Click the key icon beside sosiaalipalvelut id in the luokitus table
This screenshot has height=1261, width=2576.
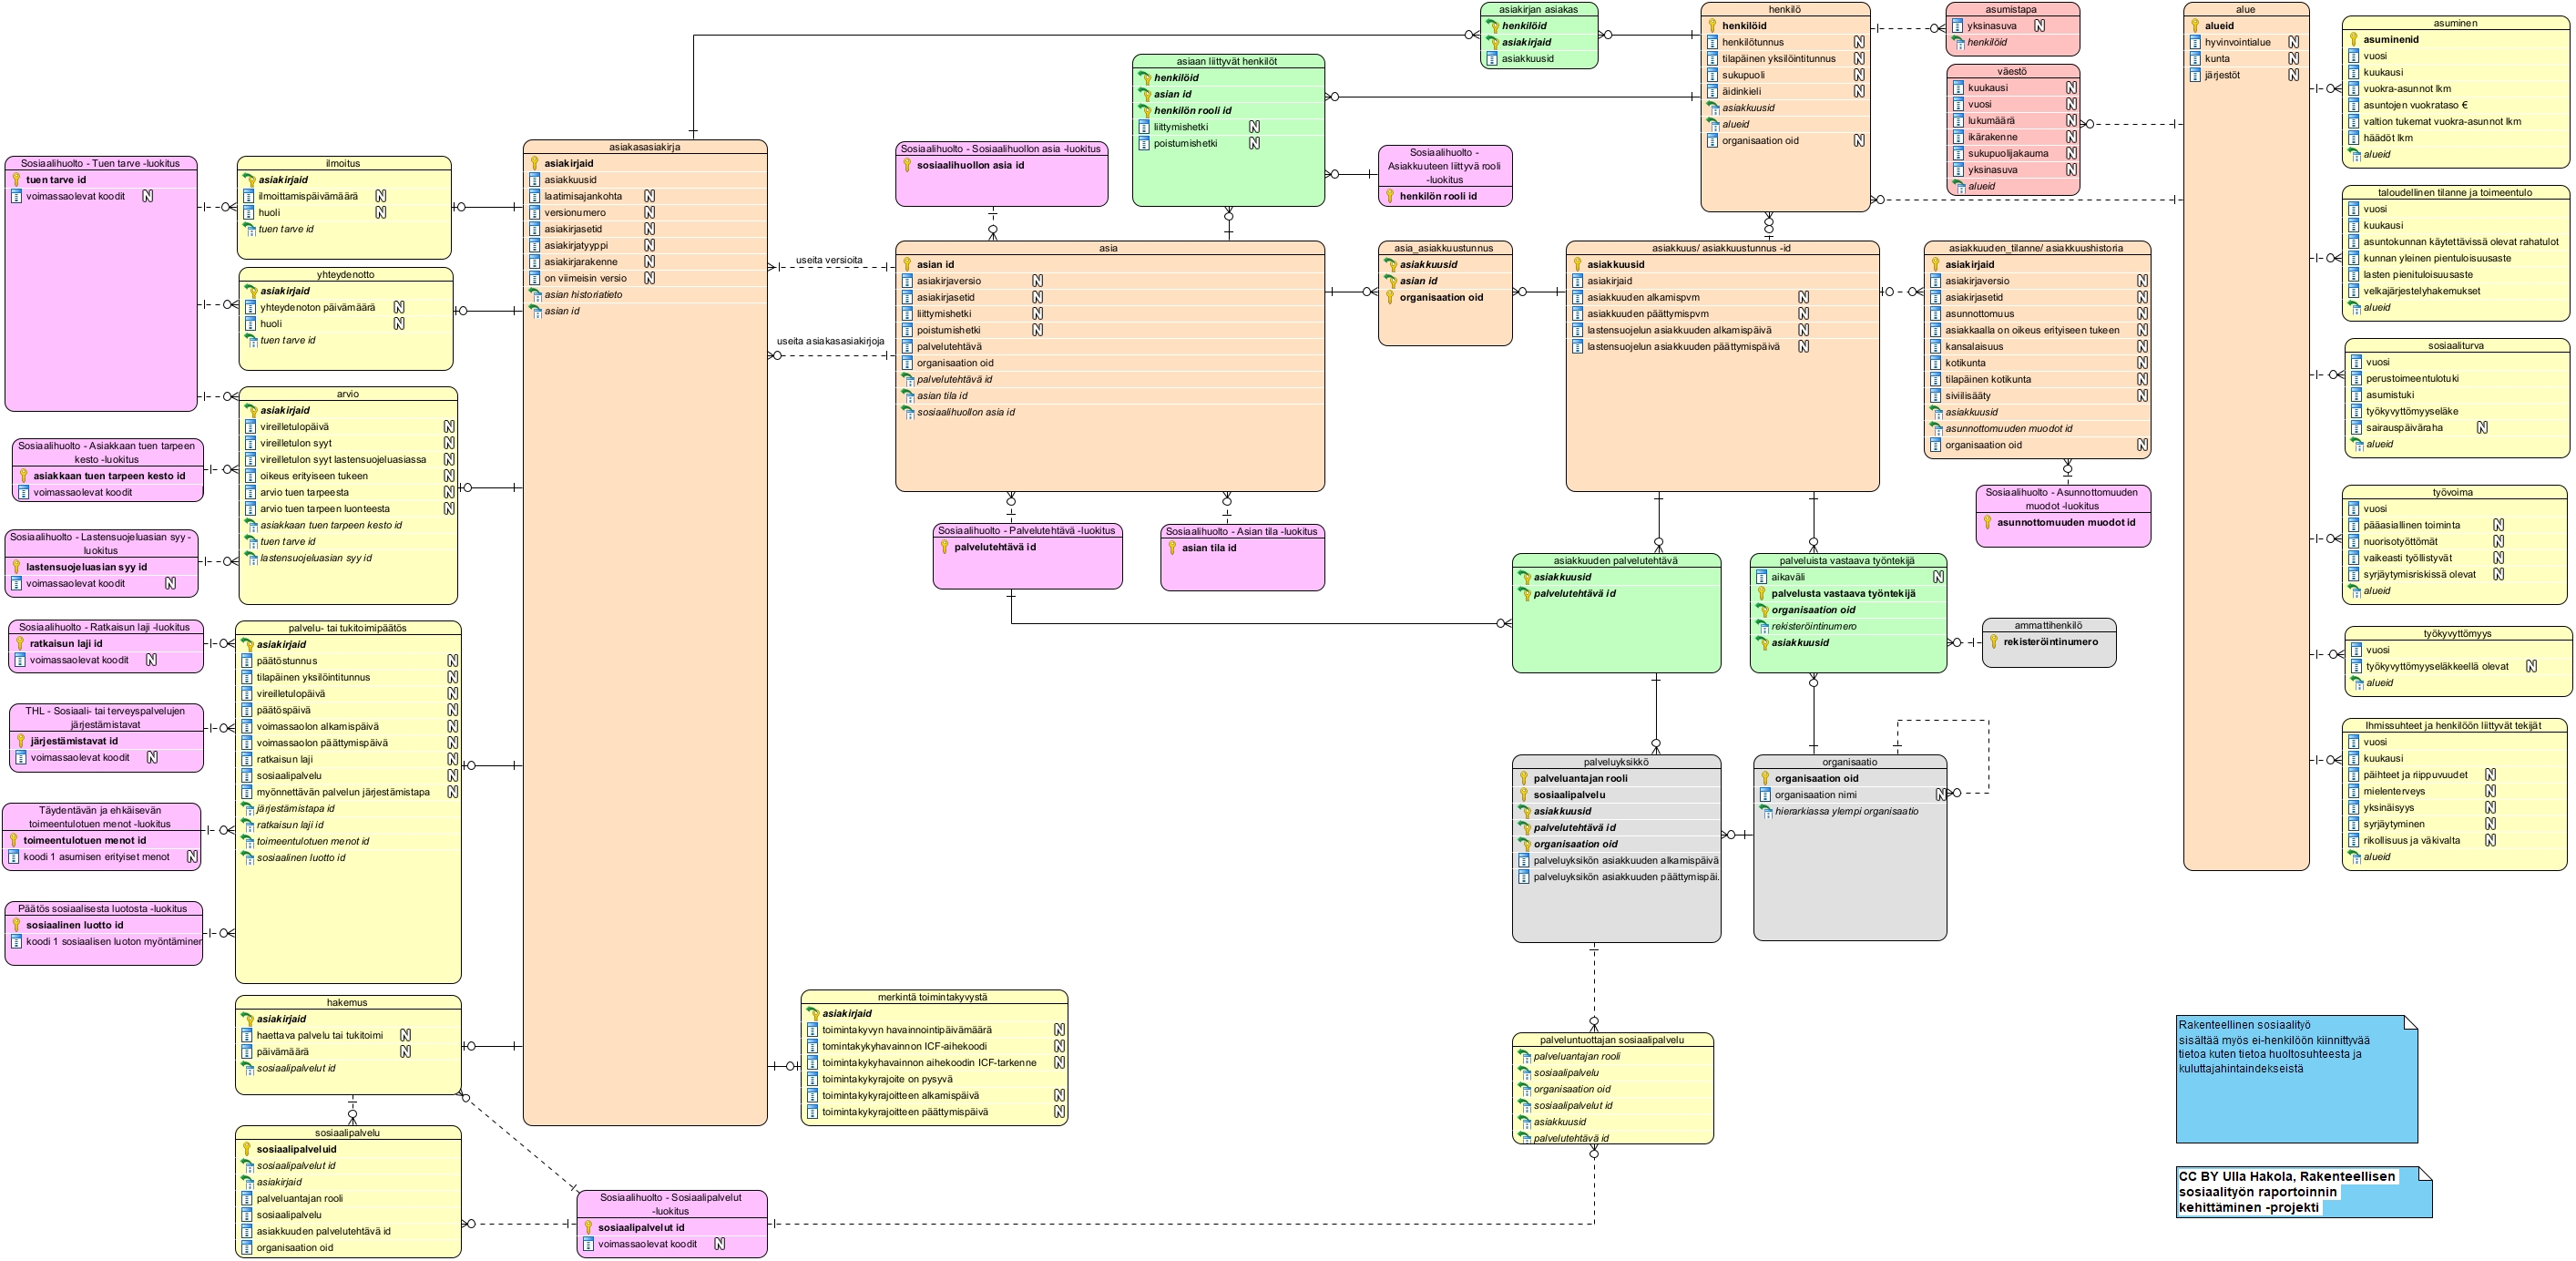click(x=589, y=1227)
